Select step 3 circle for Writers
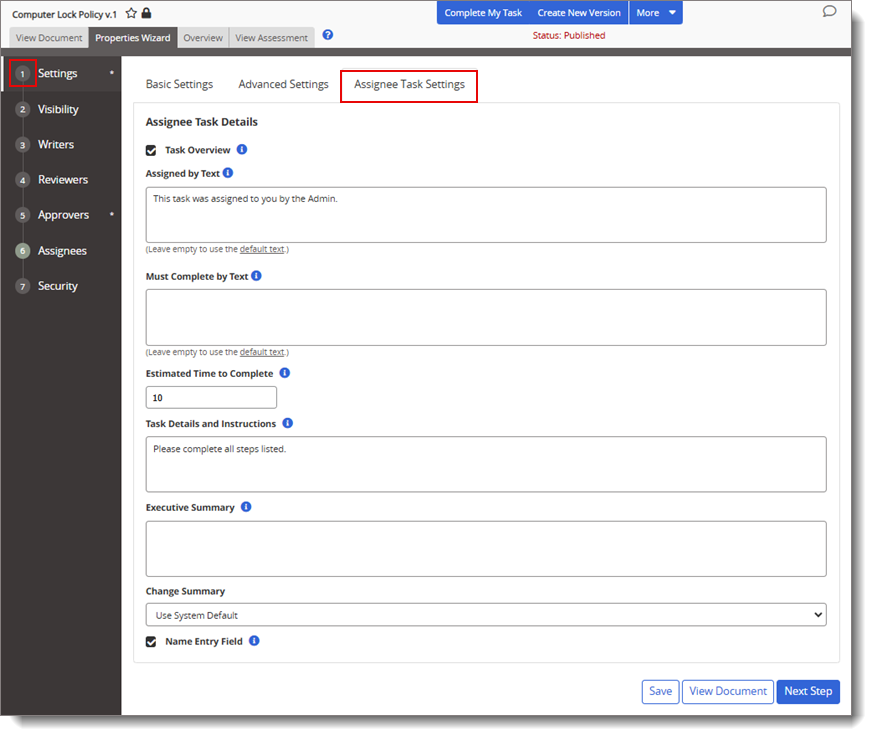 click(x=22, y=145)
